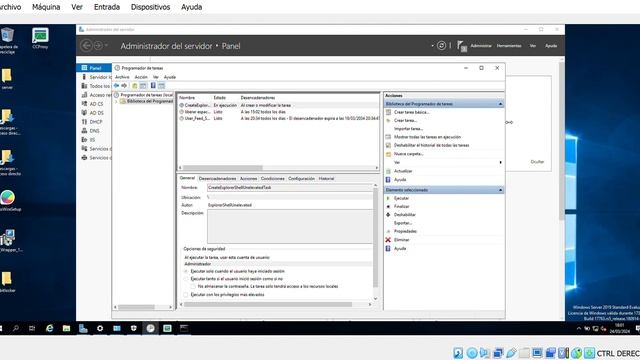Click the Crear tarea básica action
This screenshot has height=360, width=640.
[x=411, y=112]
